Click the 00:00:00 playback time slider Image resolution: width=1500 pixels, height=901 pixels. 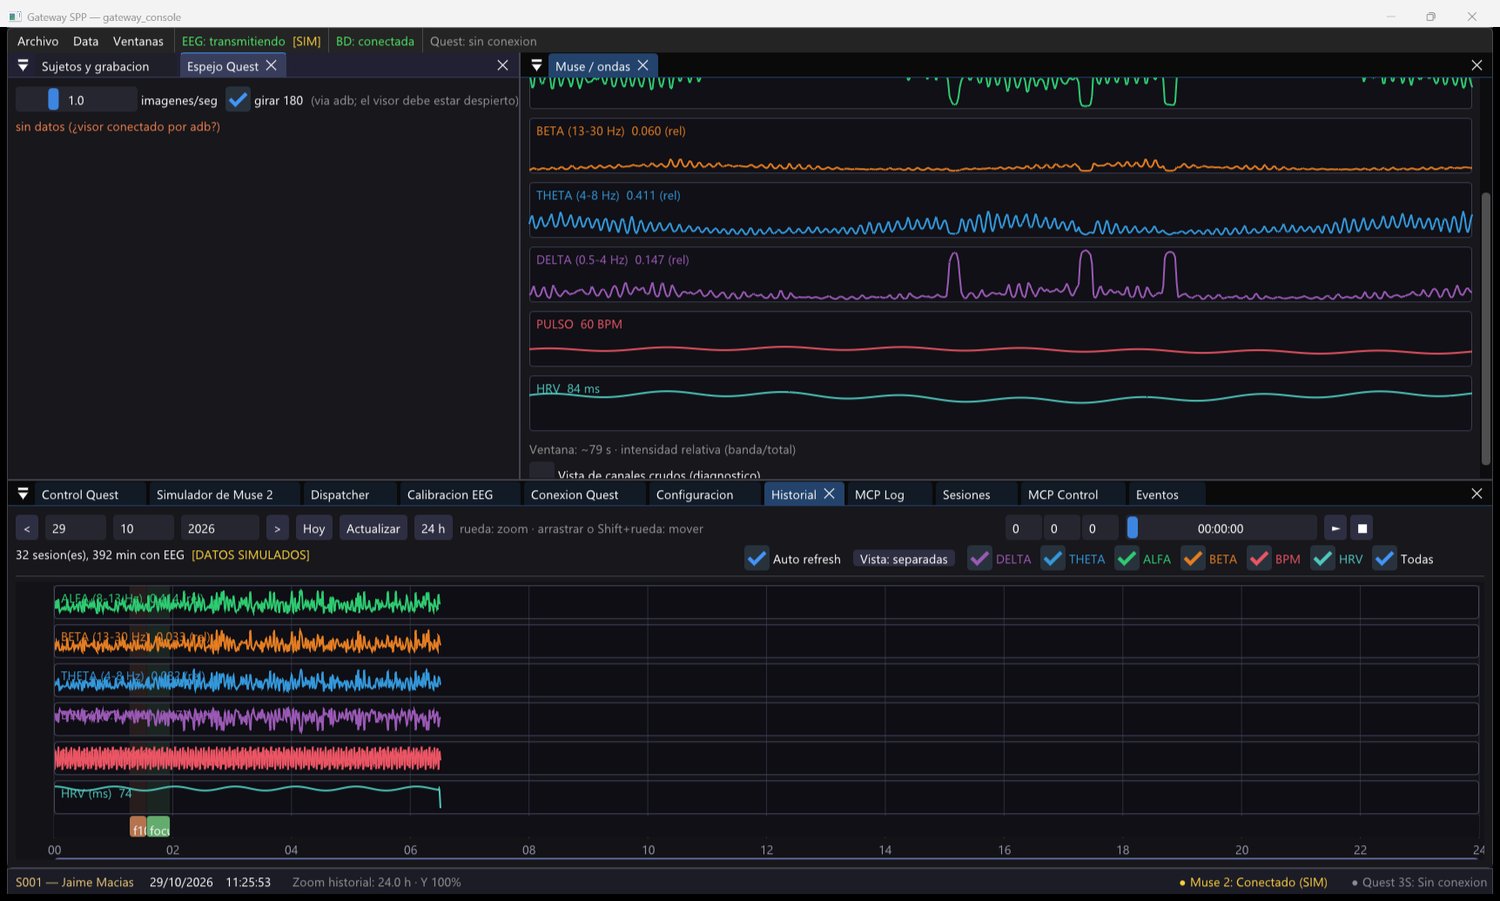click(1221, 528)
